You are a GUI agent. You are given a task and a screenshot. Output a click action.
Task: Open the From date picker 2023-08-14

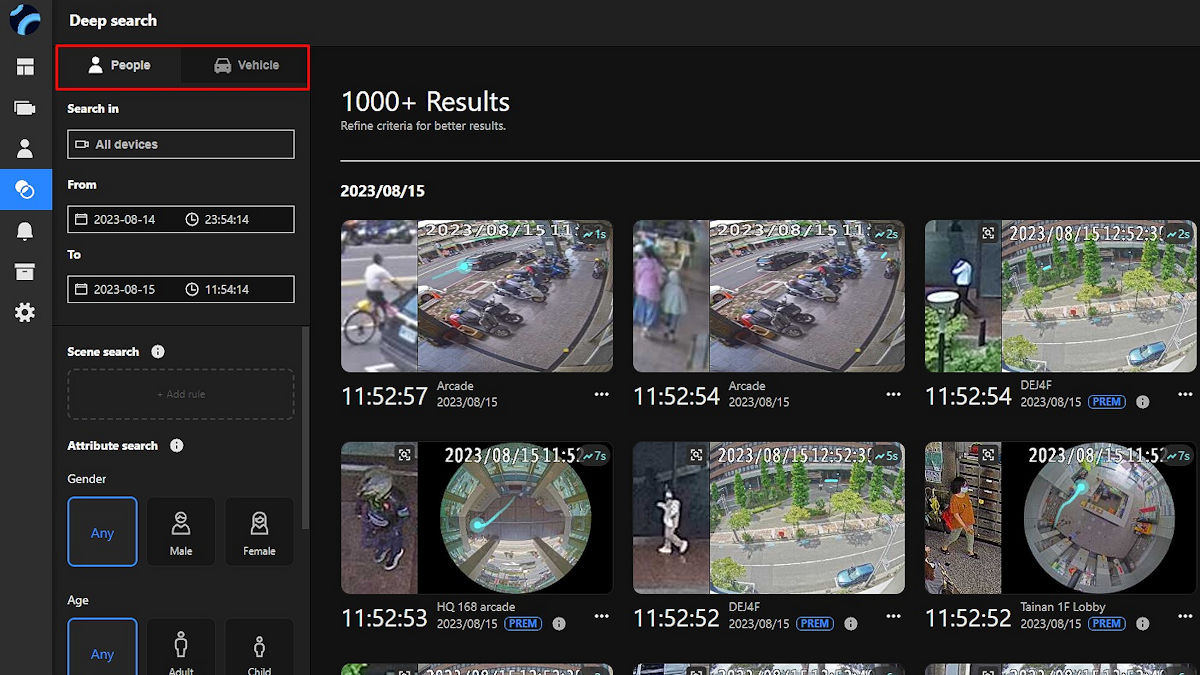(124, 219)
